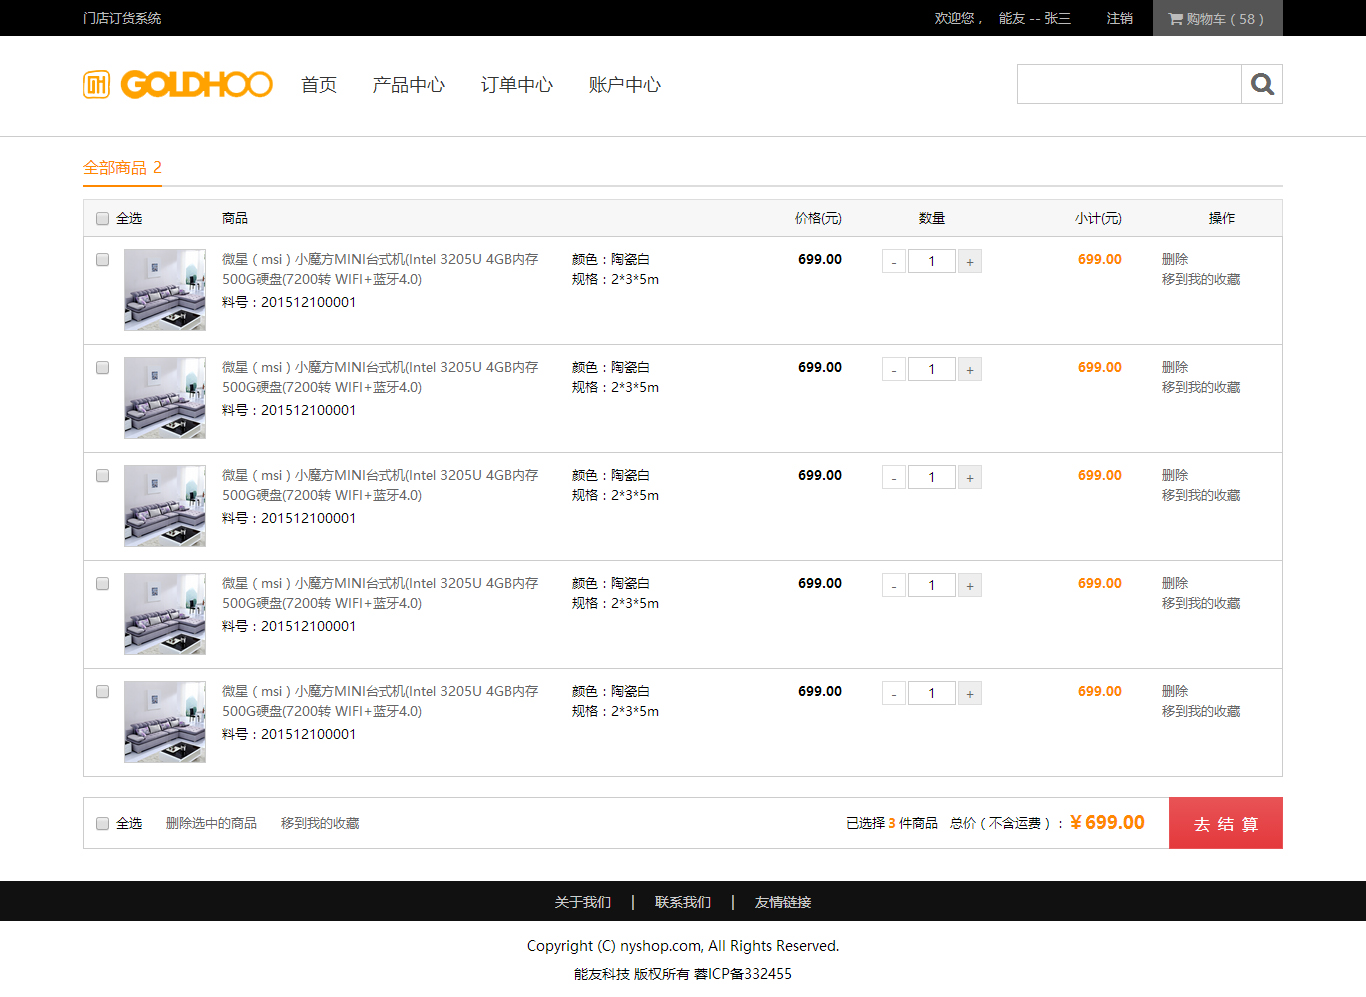Delete the first product via 删除
The image size is (1366, 997).
pyautogui.click(x=1175, y=259)
